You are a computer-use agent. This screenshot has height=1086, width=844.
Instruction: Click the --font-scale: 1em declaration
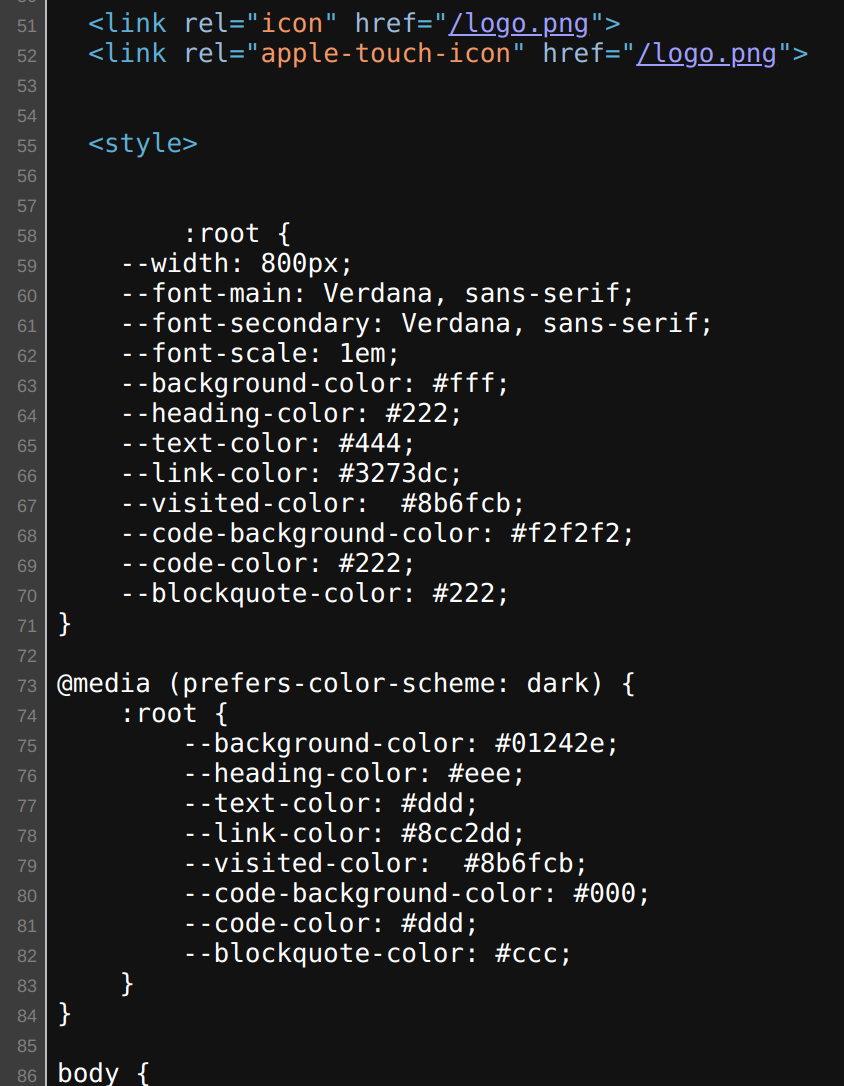(x=260, y=353)
